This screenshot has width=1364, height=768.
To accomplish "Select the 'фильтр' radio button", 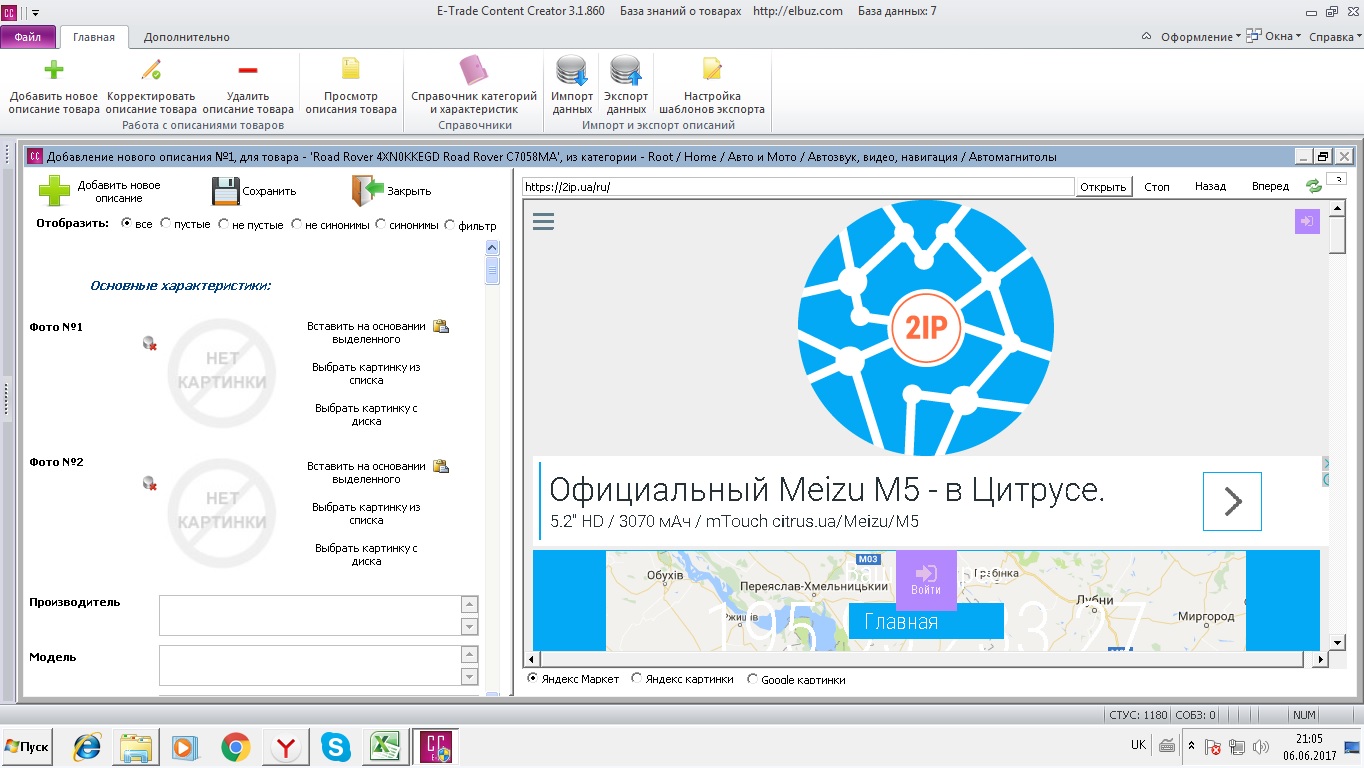I will pos(449,224).
